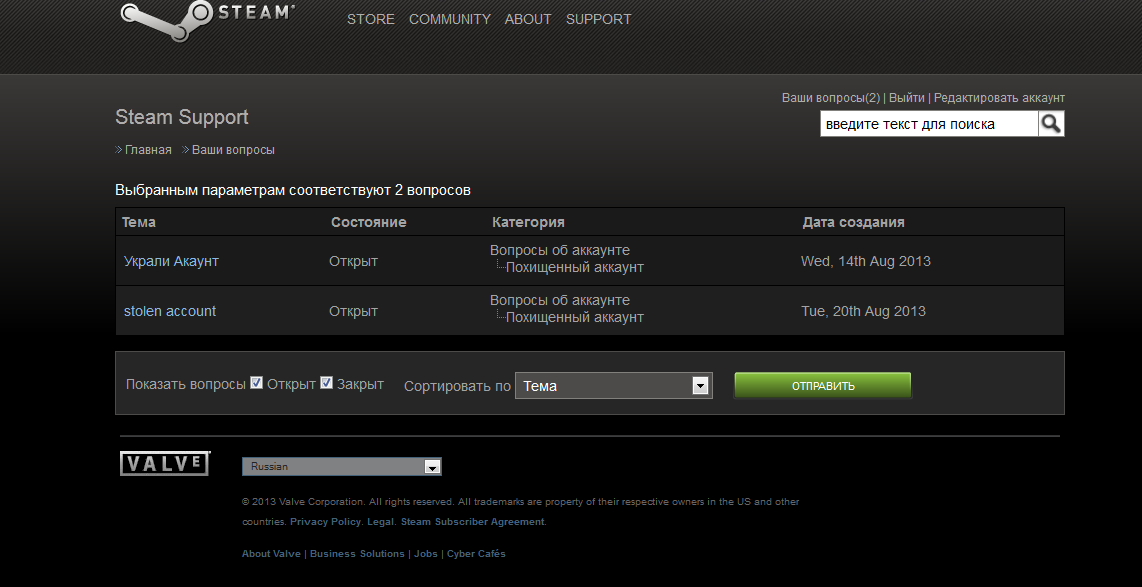1142x587 pixels.
Task: Click Открыт status of stolen account row
Action: click(x=353, y=311)
